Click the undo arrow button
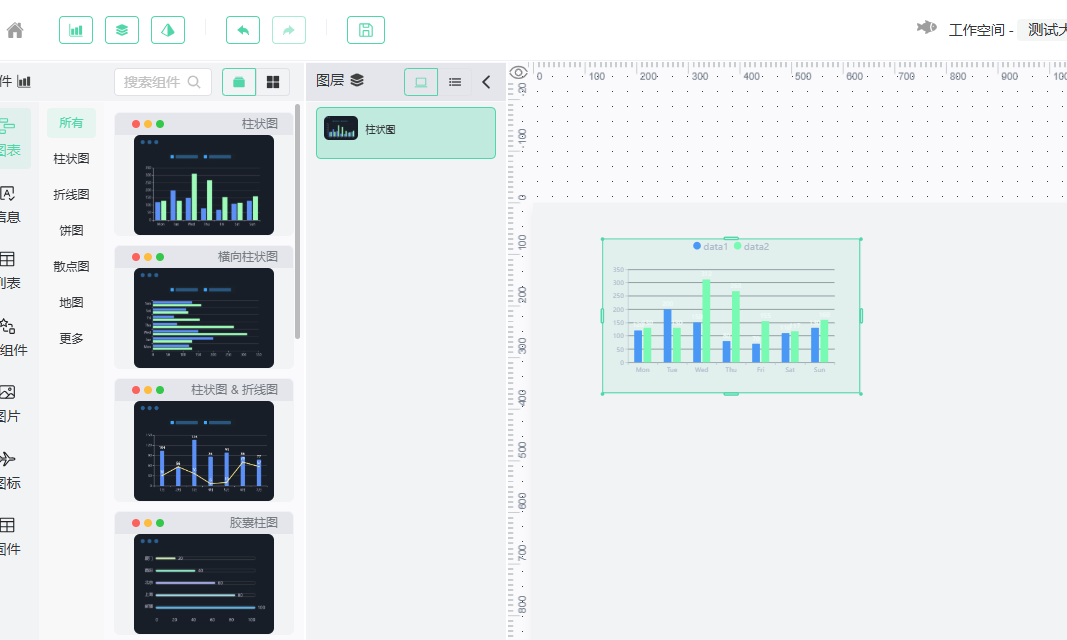The width and height of the screenshot is (1067, 640). point(243,30)
